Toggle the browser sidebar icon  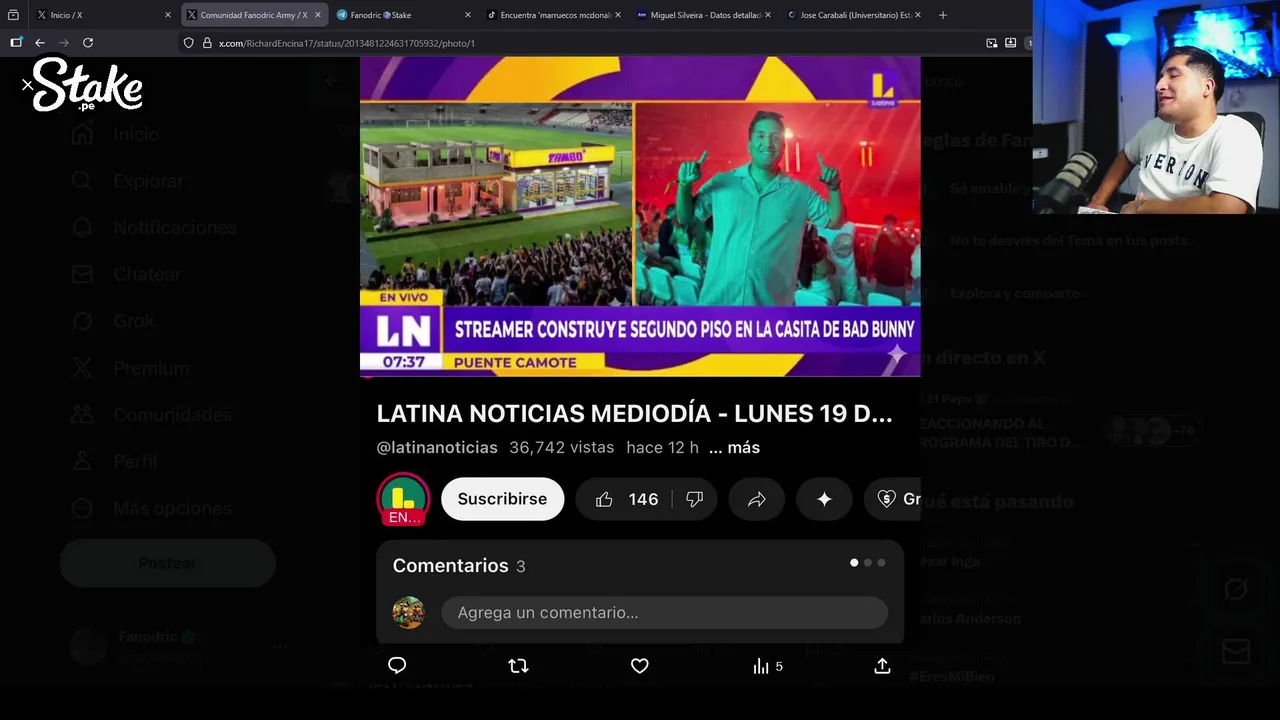(16, 43)
